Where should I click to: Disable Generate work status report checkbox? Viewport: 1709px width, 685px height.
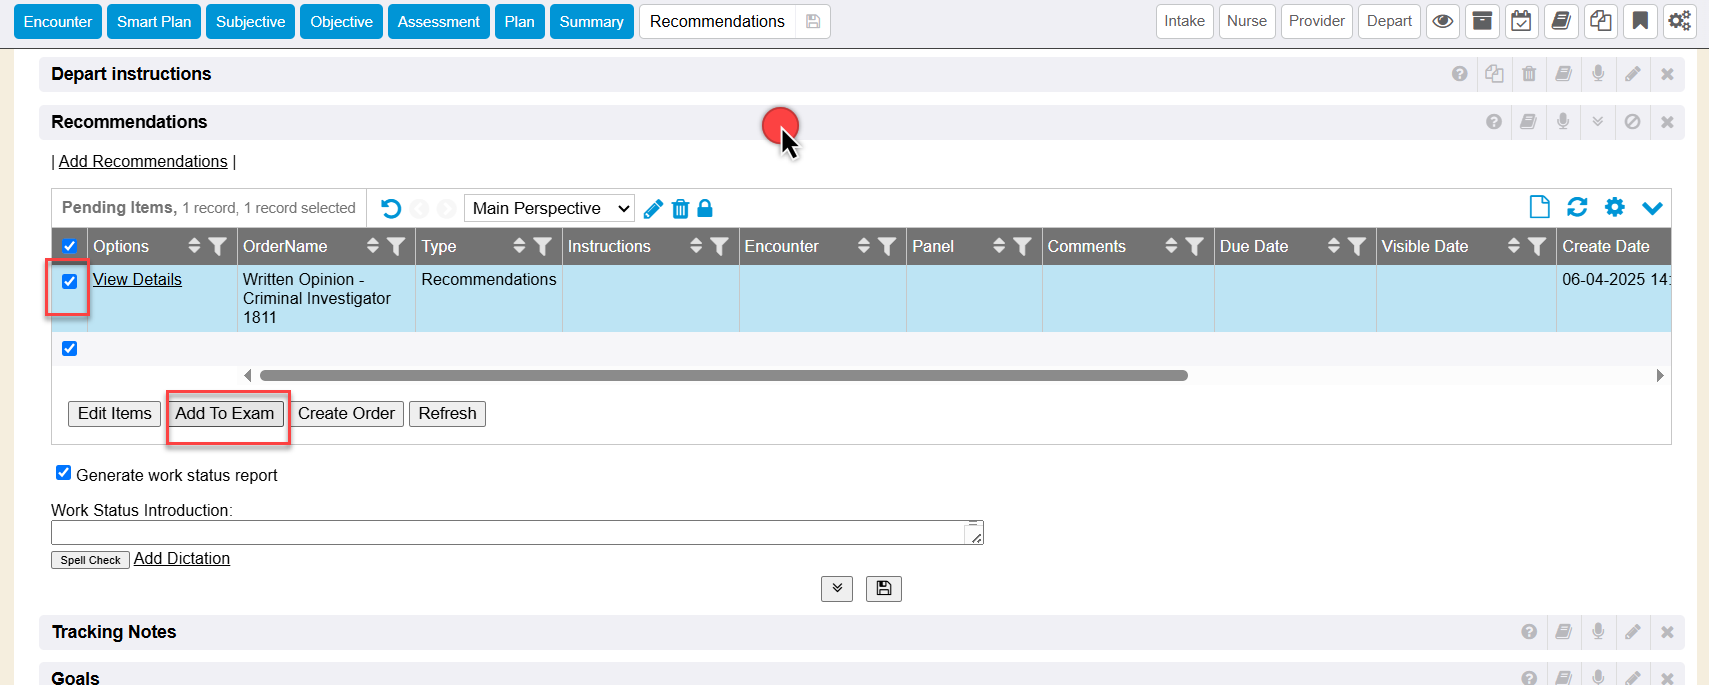tap(63, 473)
